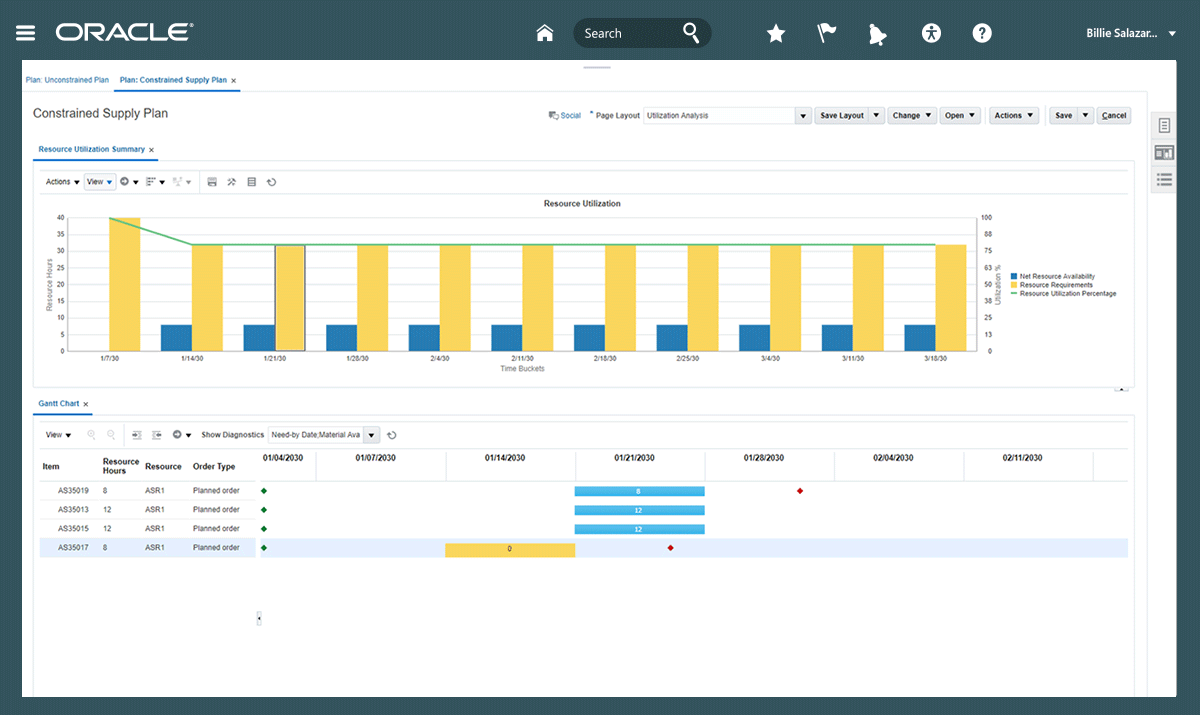Open the Billie Salazar user menu
This screenshot has height=715, width=1200.
[1130, 33]
